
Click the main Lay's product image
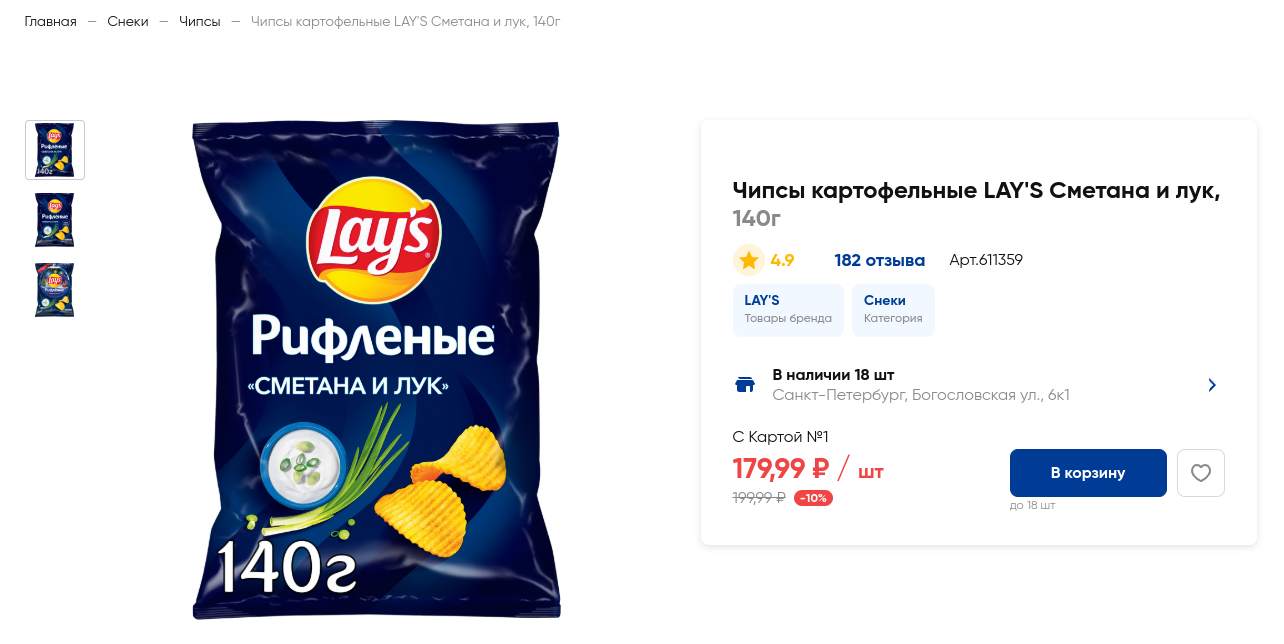(376, 370)
